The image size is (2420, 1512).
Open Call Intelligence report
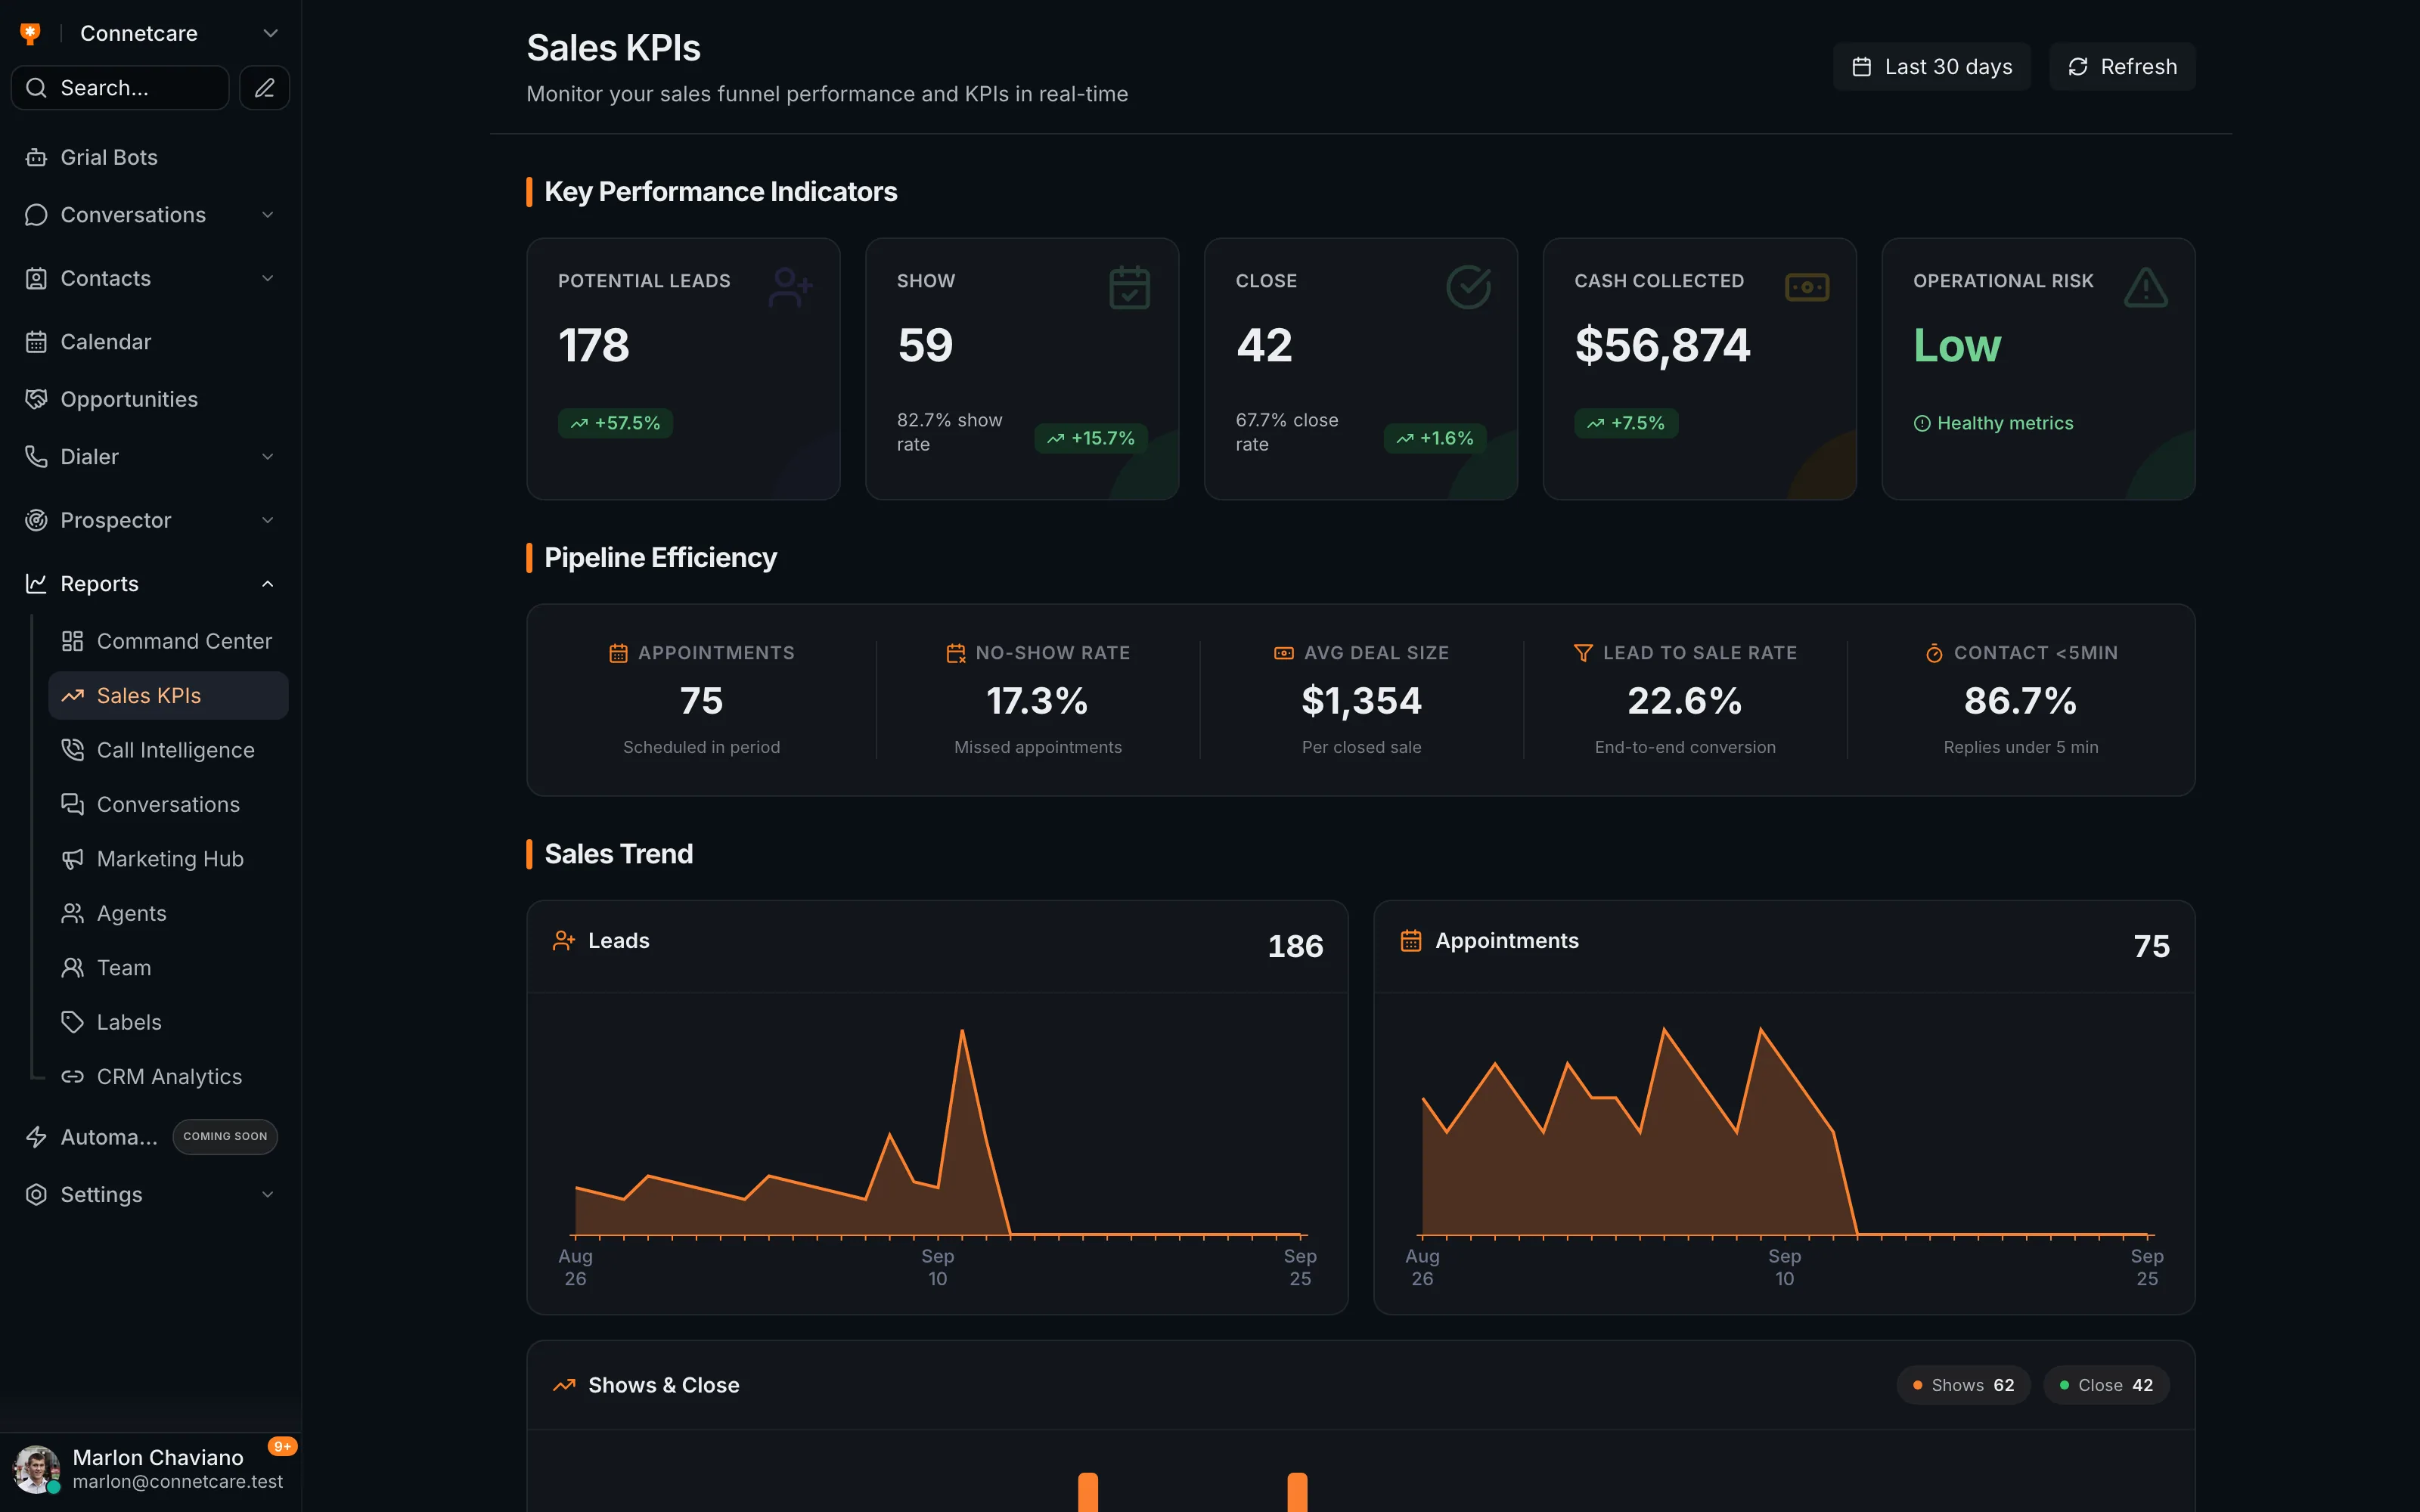coord(168,750)
